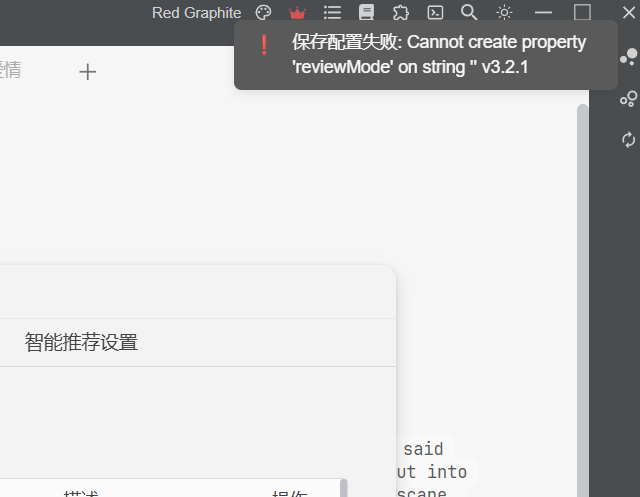Click the circular sync arrows icon
The width and height of the screenshot is (640, 497).
click(x=629, y=140)
